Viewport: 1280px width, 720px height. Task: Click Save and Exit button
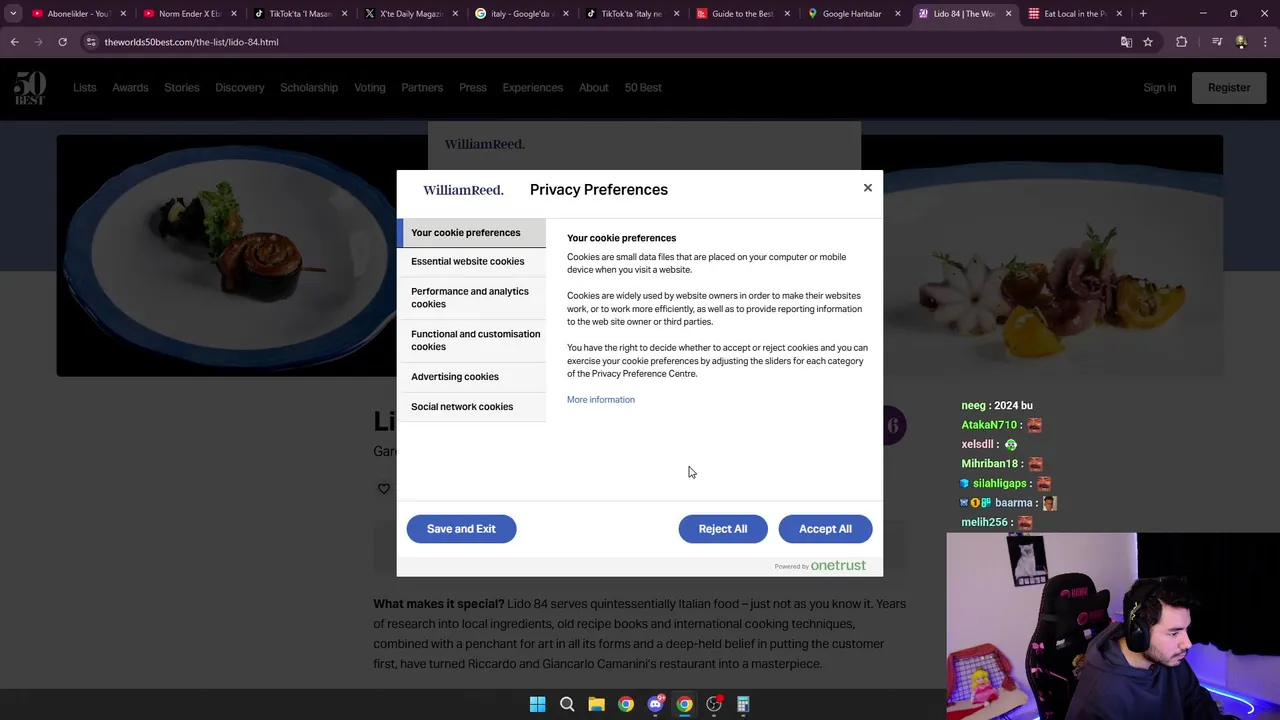tap(461, 529)
